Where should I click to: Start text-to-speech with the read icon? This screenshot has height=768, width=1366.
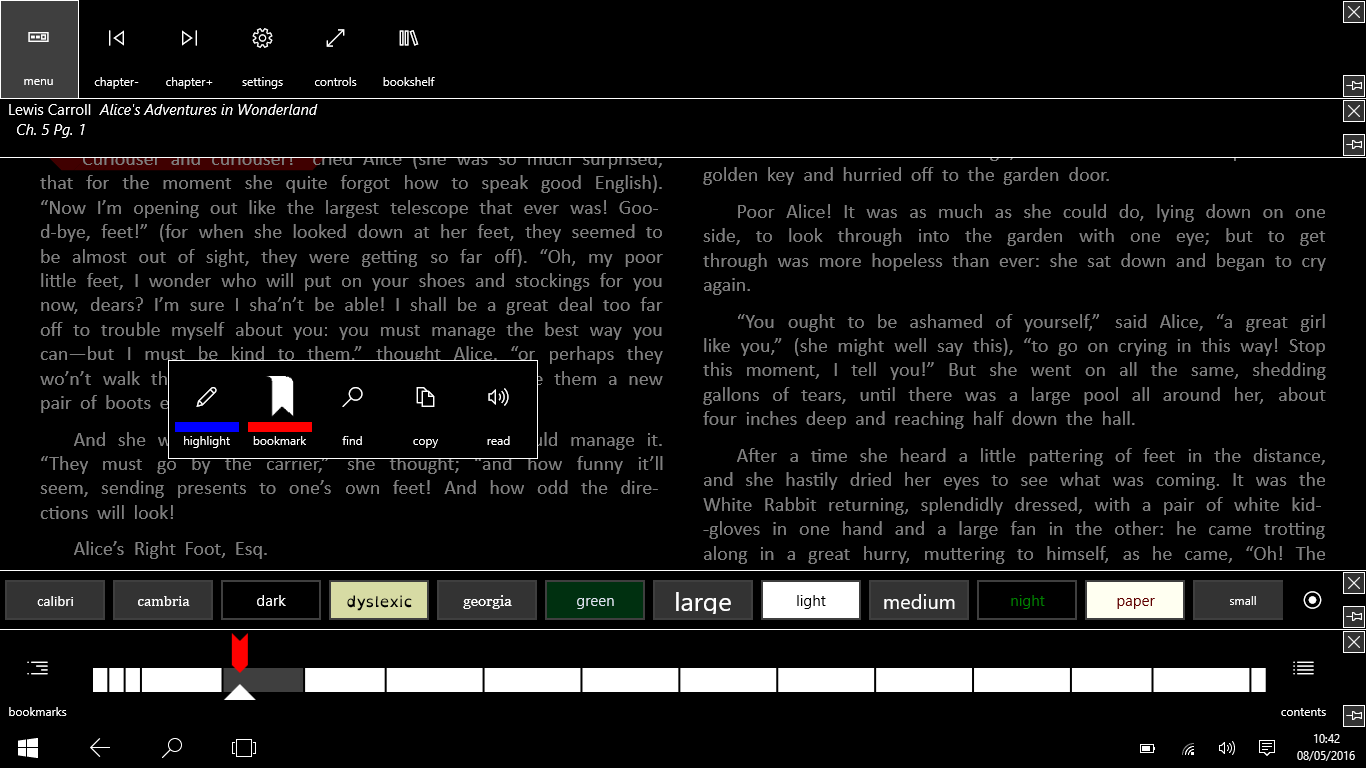498,410
